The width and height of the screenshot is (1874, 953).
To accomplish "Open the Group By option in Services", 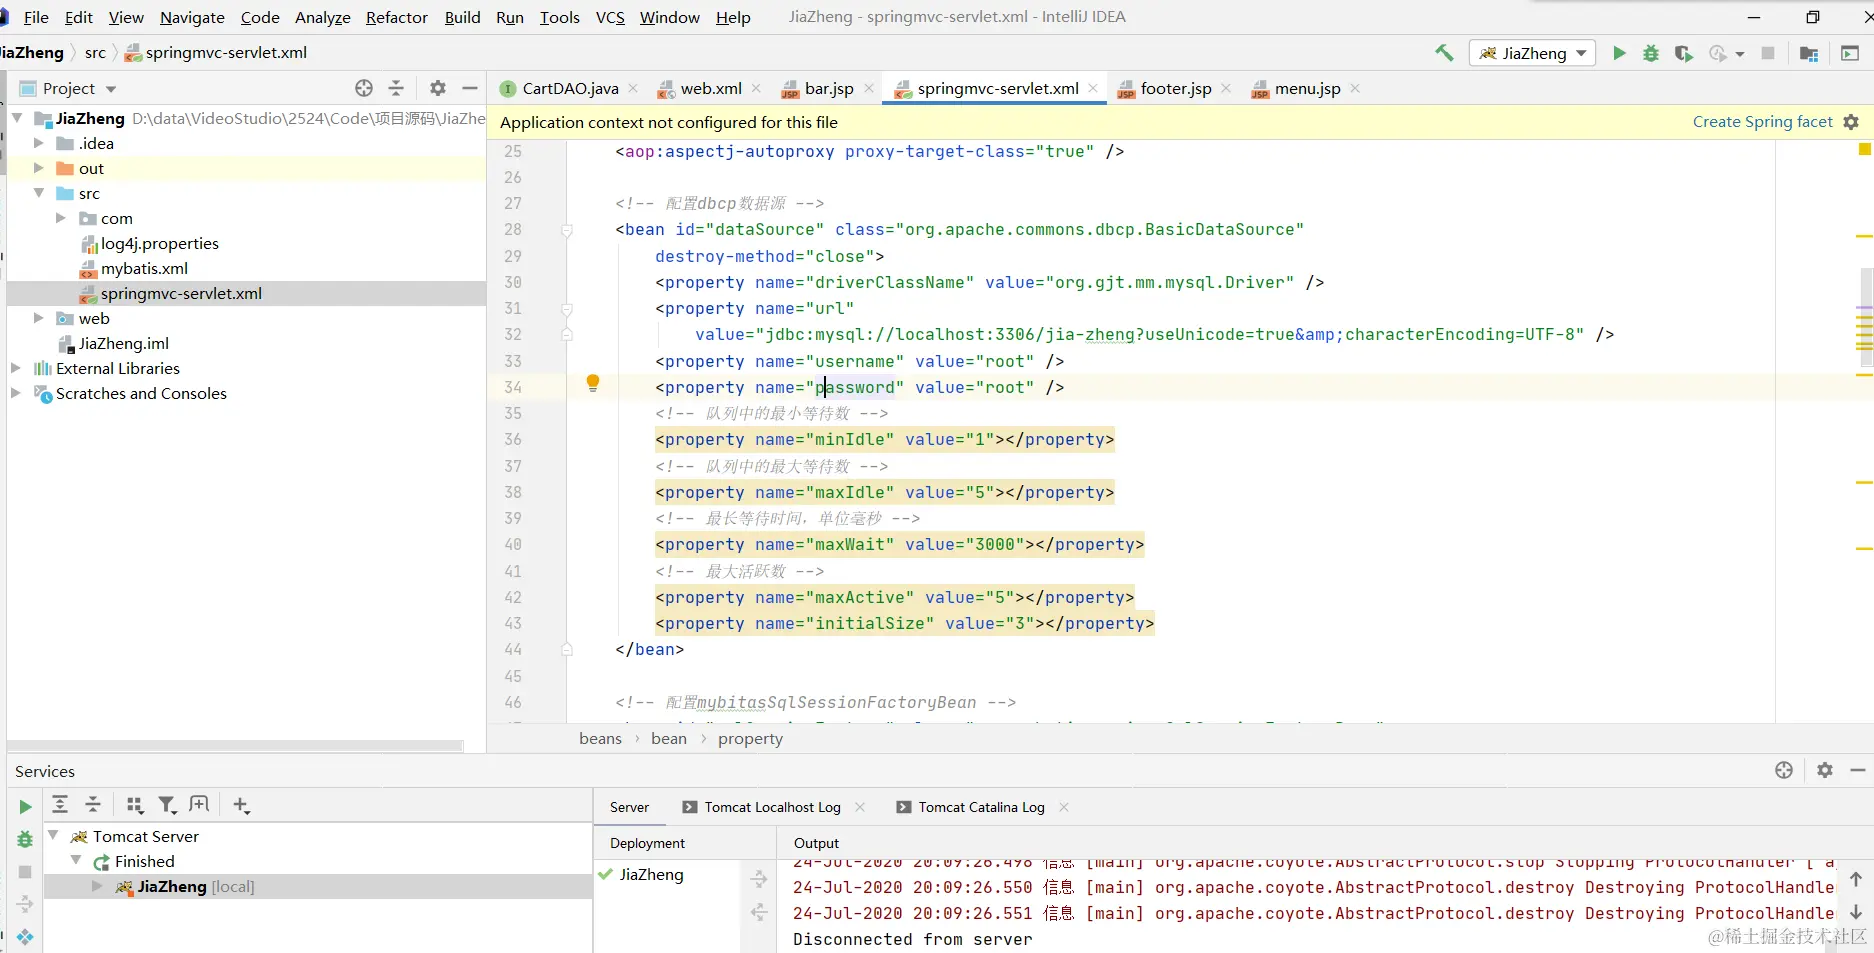I will (135, 804).
